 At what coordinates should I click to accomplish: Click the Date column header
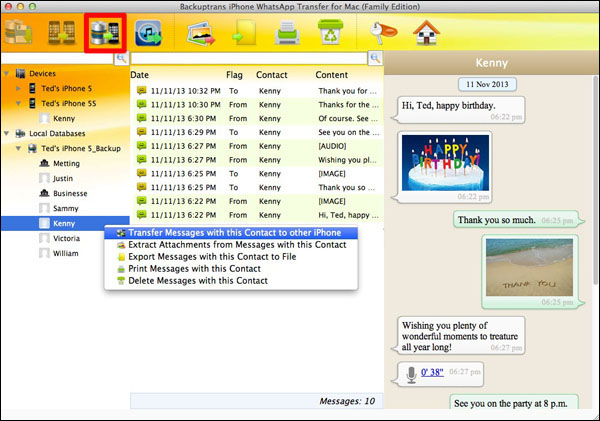pos(140,75)
